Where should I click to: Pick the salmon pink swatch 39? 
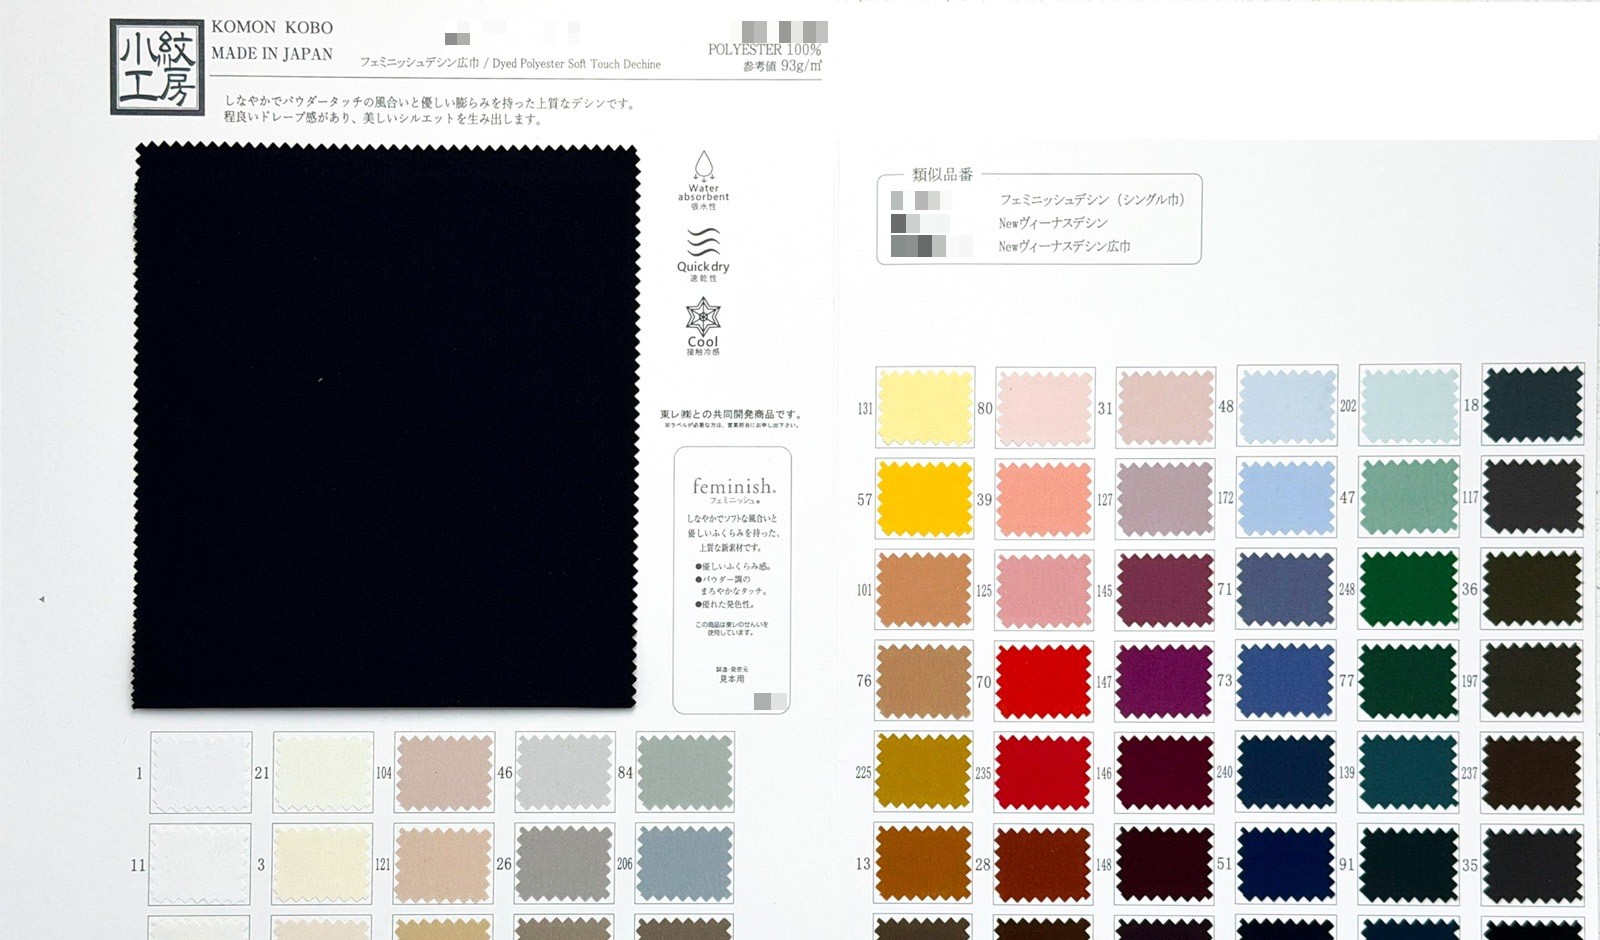1044,498
